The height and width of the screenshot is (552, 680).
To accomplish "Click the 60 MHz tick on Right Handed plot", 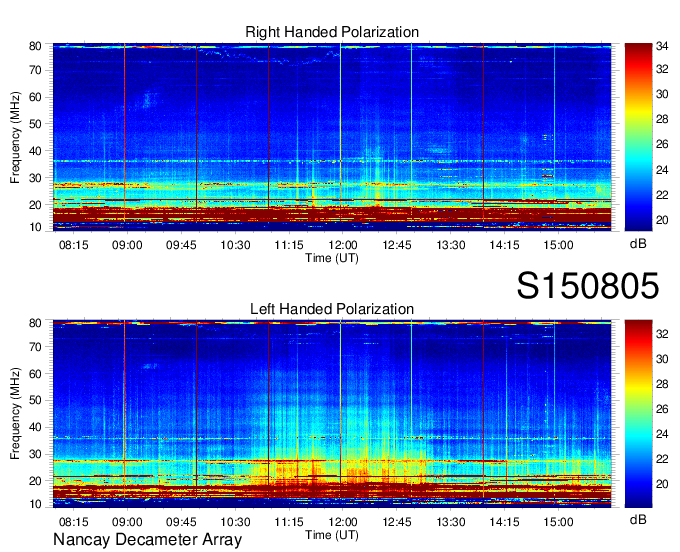I will (x=35, y=97).
